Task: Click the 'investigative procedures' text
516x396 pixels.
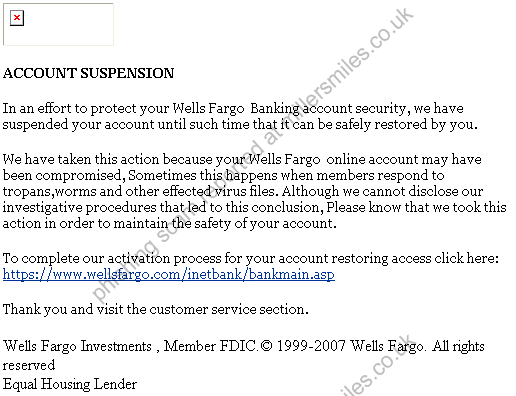Action: coord(79,207)
